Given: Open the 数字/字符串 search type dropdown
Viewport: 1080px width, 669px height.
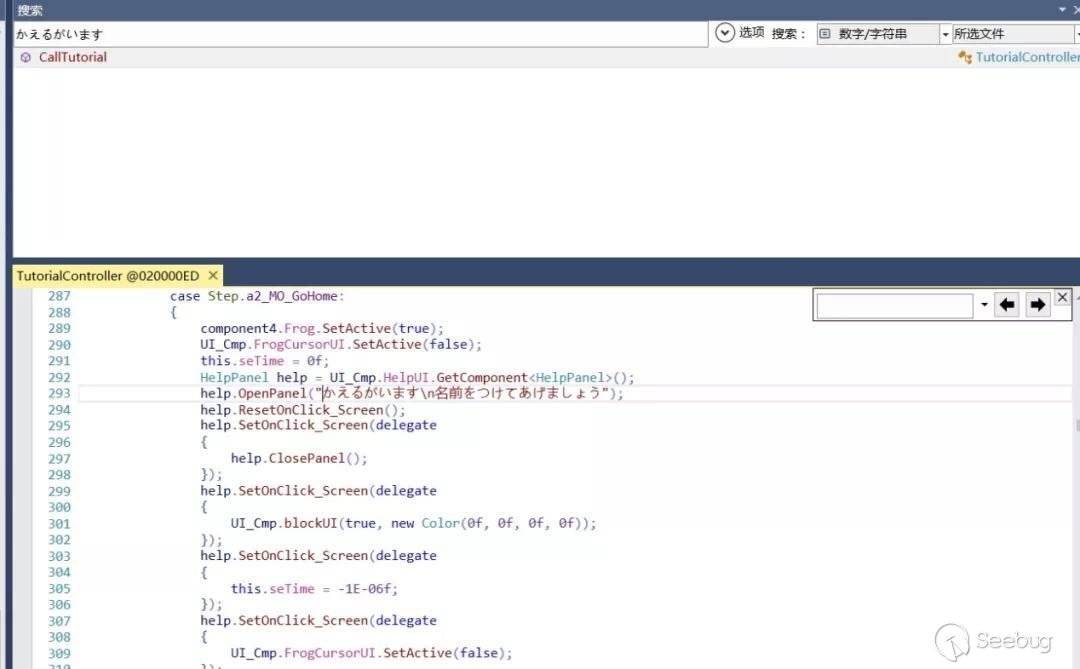Looking at the screenshot, I should (x=877, y=34).
